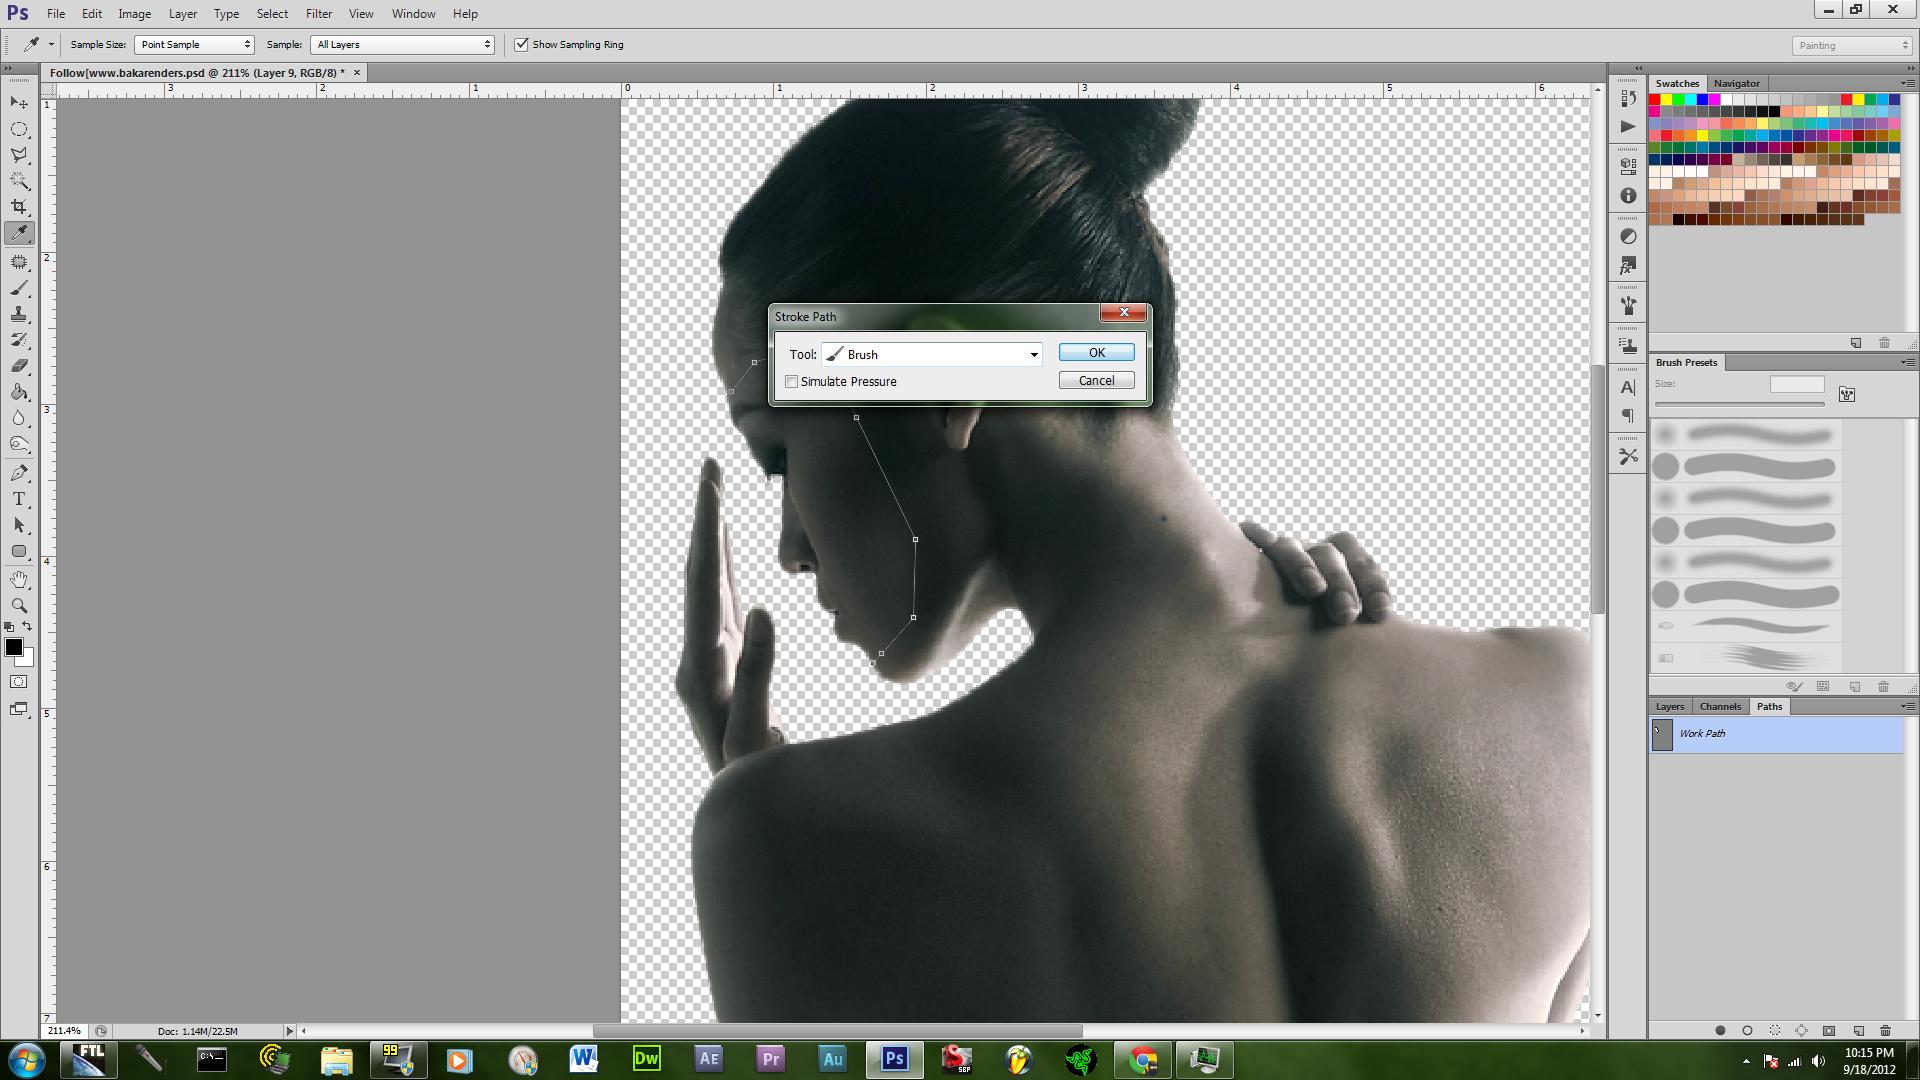Open the Painting workspace dropdown
The width and height of the screenshot is (1920, 1080).
[x=1852, y=46]
